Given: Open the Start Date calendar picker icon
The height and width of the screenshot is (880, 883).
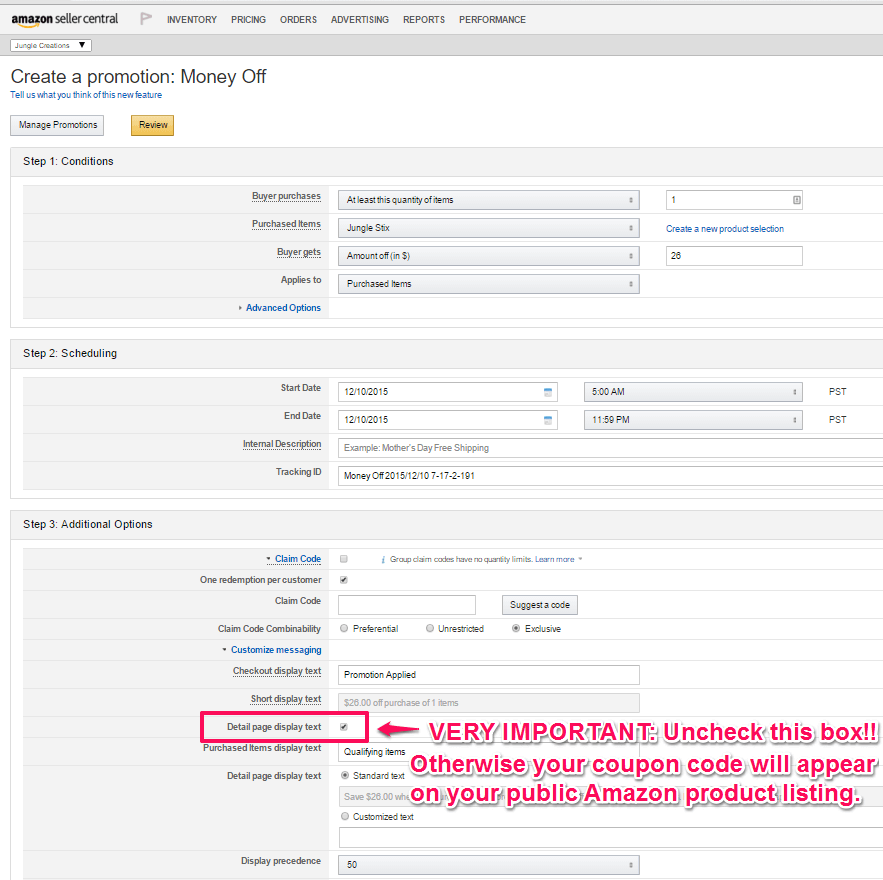Looking at the screenshot, I should coord(547,392).
